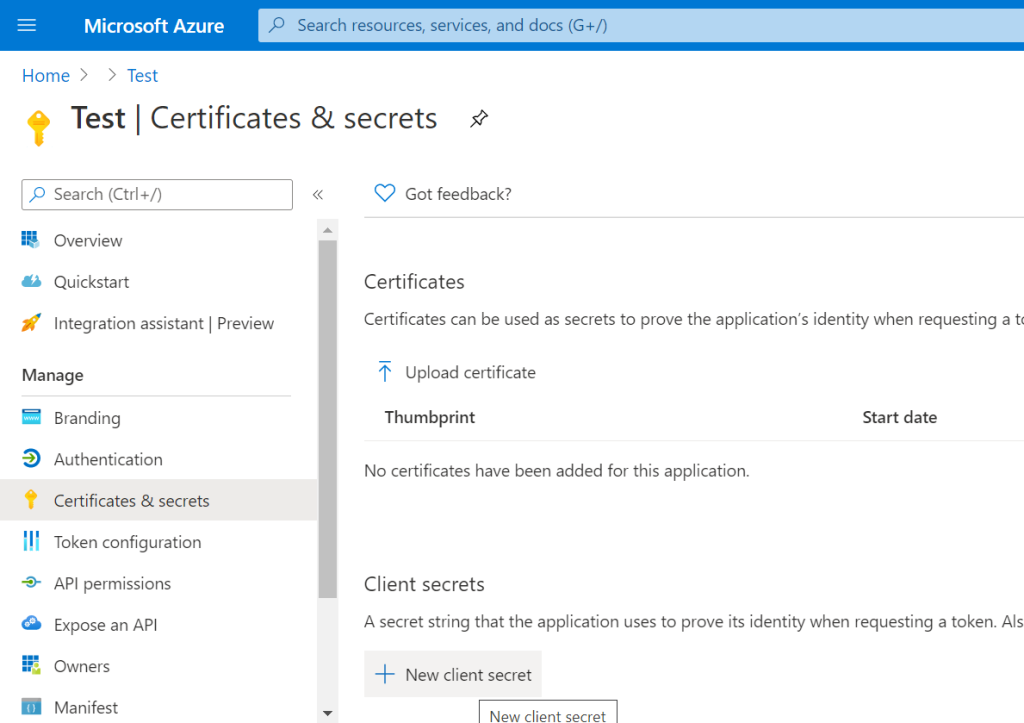Click the 'No certificates have been added' message

click(556, 471)
